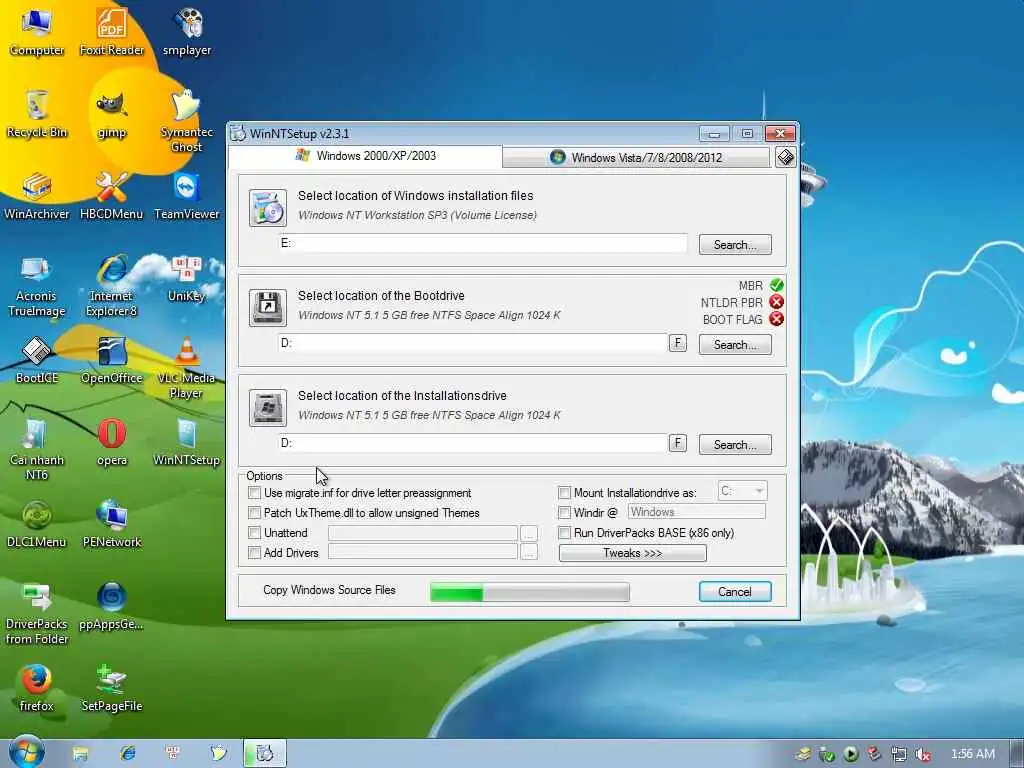The image size is (1024, 768).
Task: Select the BootICE desktop icon
Action: [37, 360]
